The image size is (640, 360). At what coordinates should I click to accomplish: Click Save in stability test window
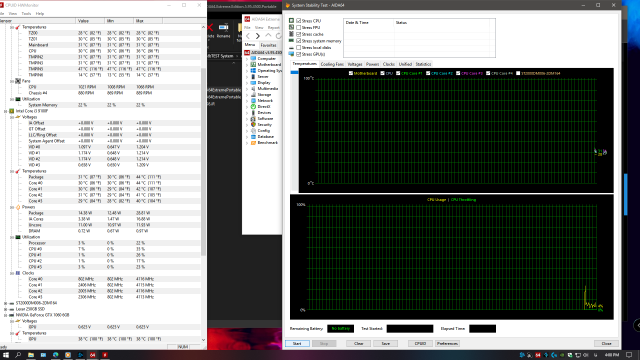[386, 344]
